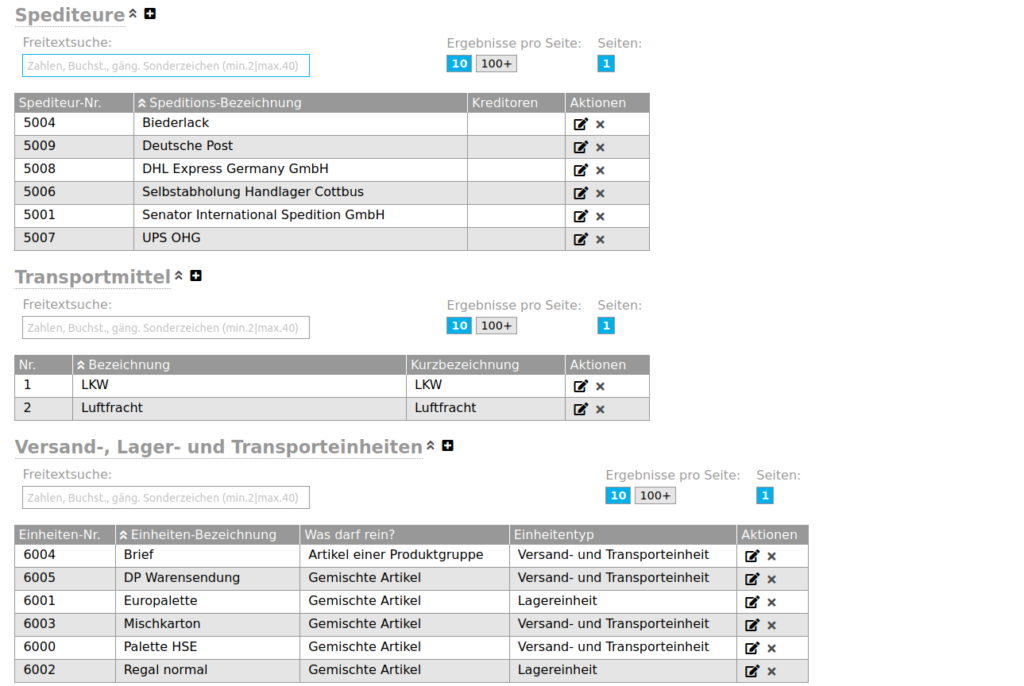1024x686 pixels.
Task: Delete the Biederlack spediteur entry
Action: pyautogui.click(x=600, y=124)
